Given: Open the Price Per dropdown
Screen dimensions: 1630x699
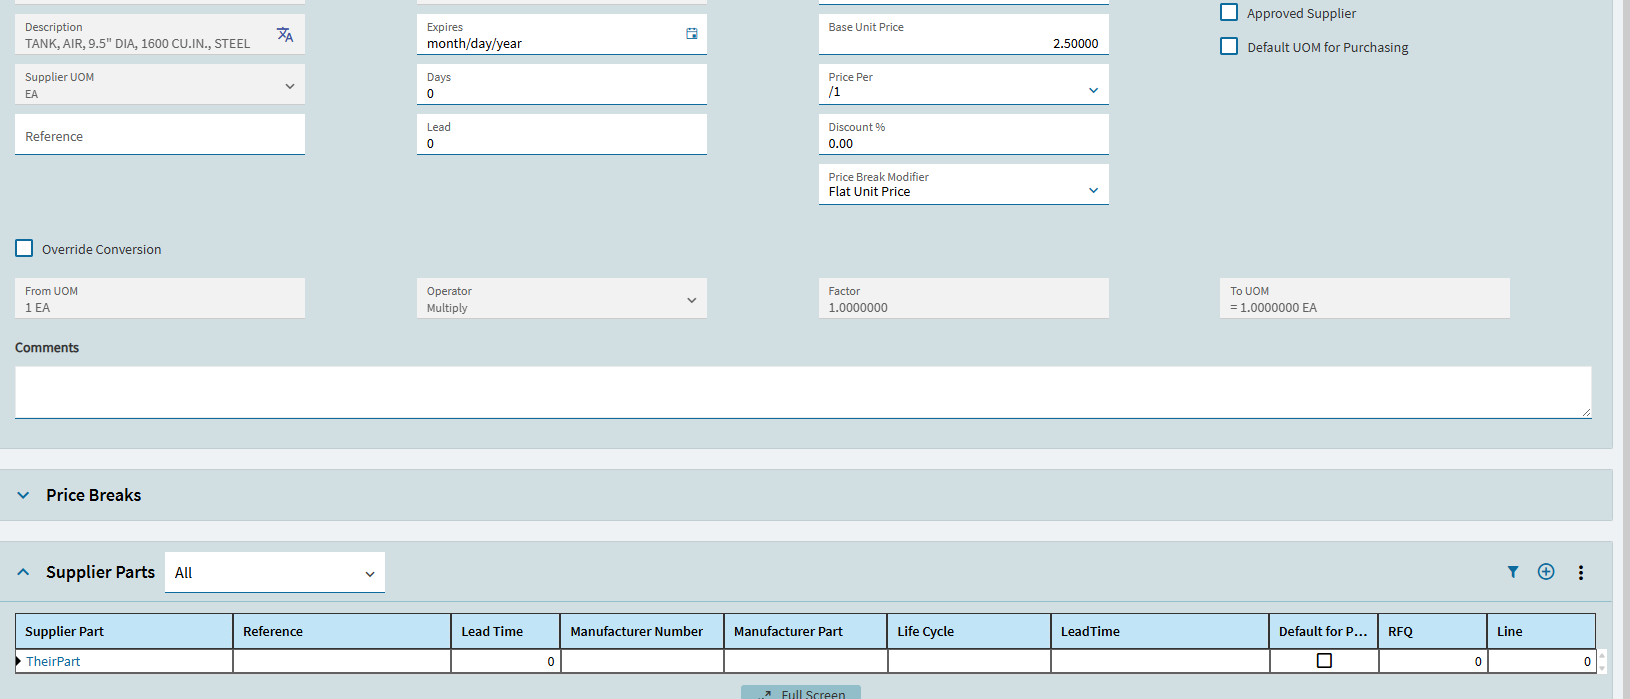Looking at the screenshot, I should (963, 85).
